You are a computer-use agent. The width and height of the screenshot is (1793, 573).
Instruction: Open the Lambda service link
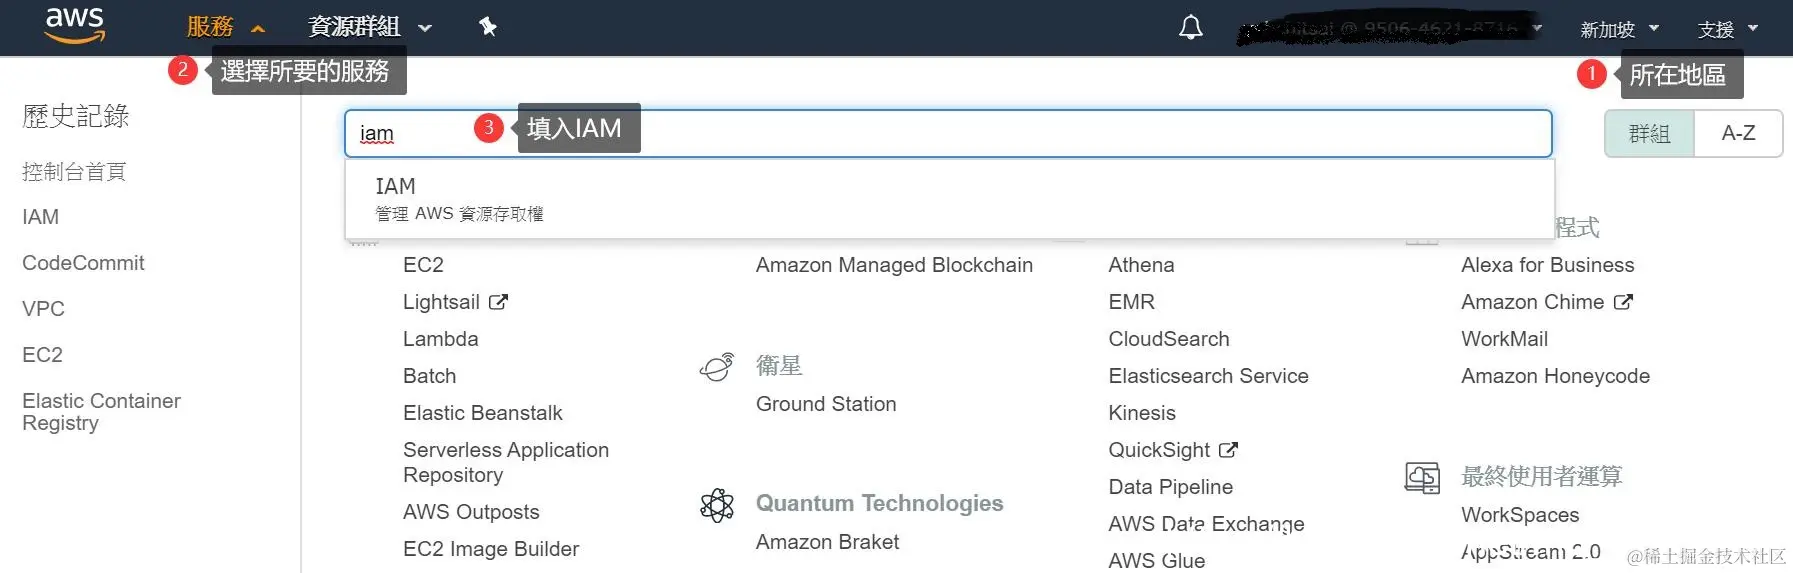(440, 339)
